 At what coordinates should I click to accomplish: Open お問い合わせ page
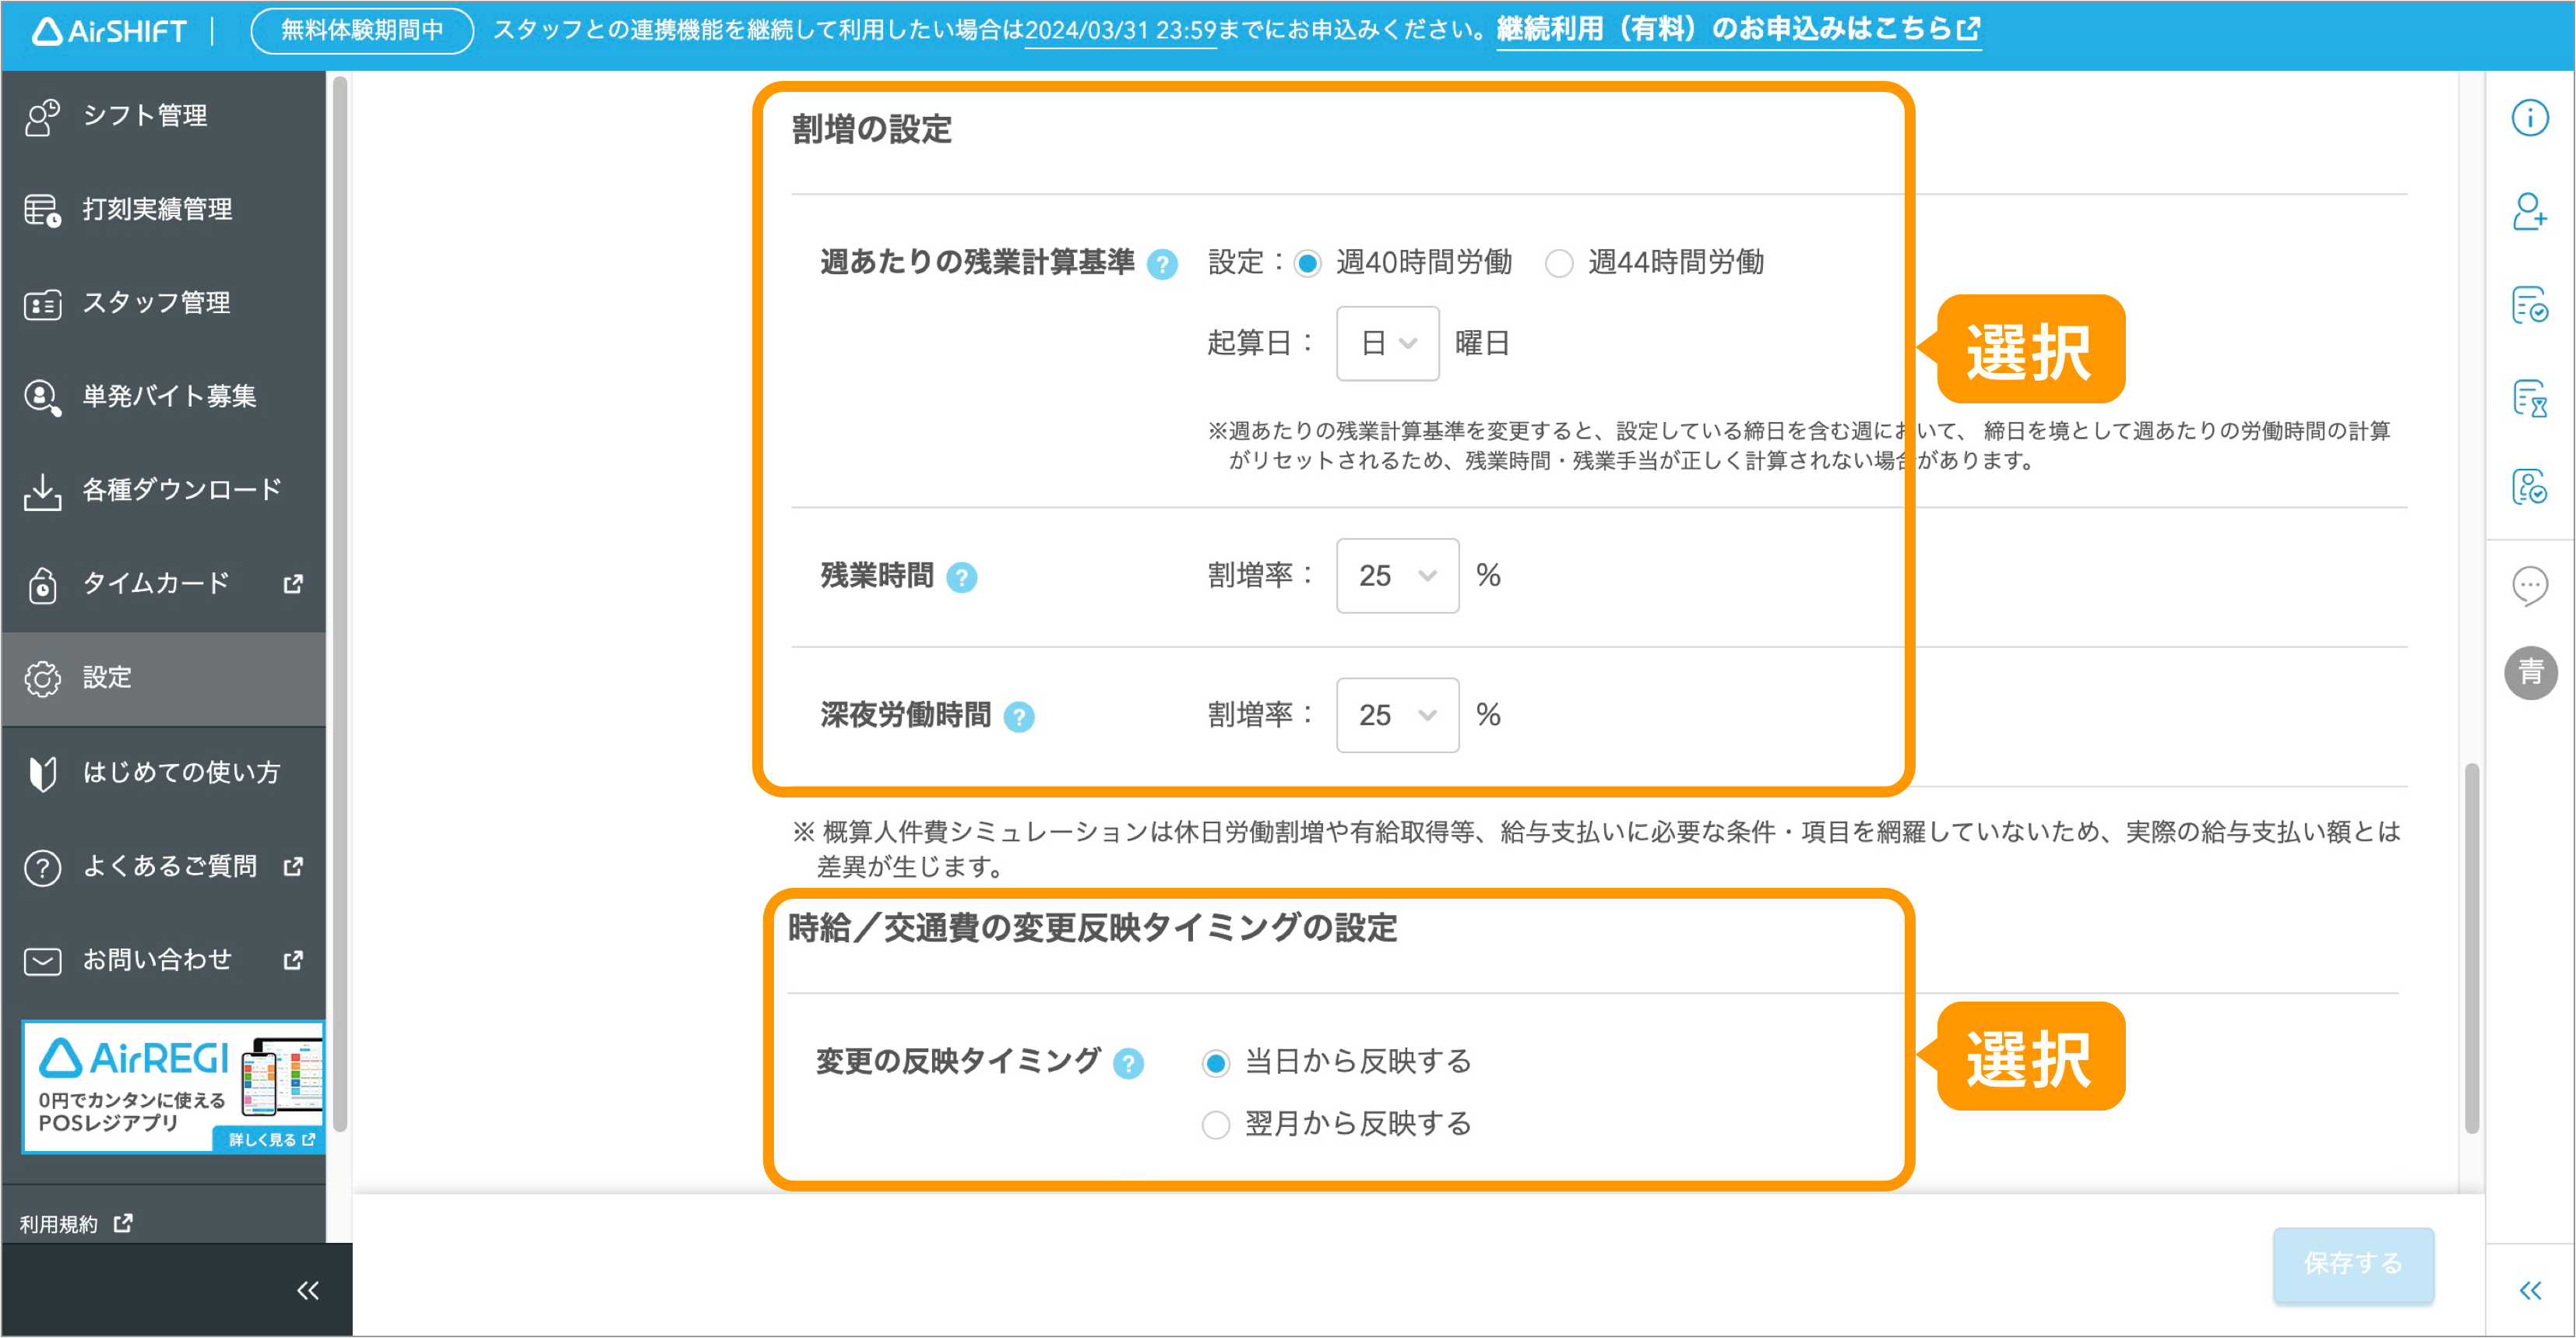click(164, 960)
